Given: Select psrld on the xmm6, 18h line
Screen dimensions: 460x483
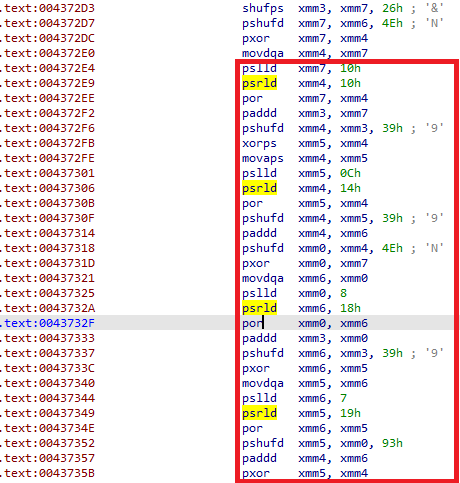Looking at the screenshot, I should (259, 308).
